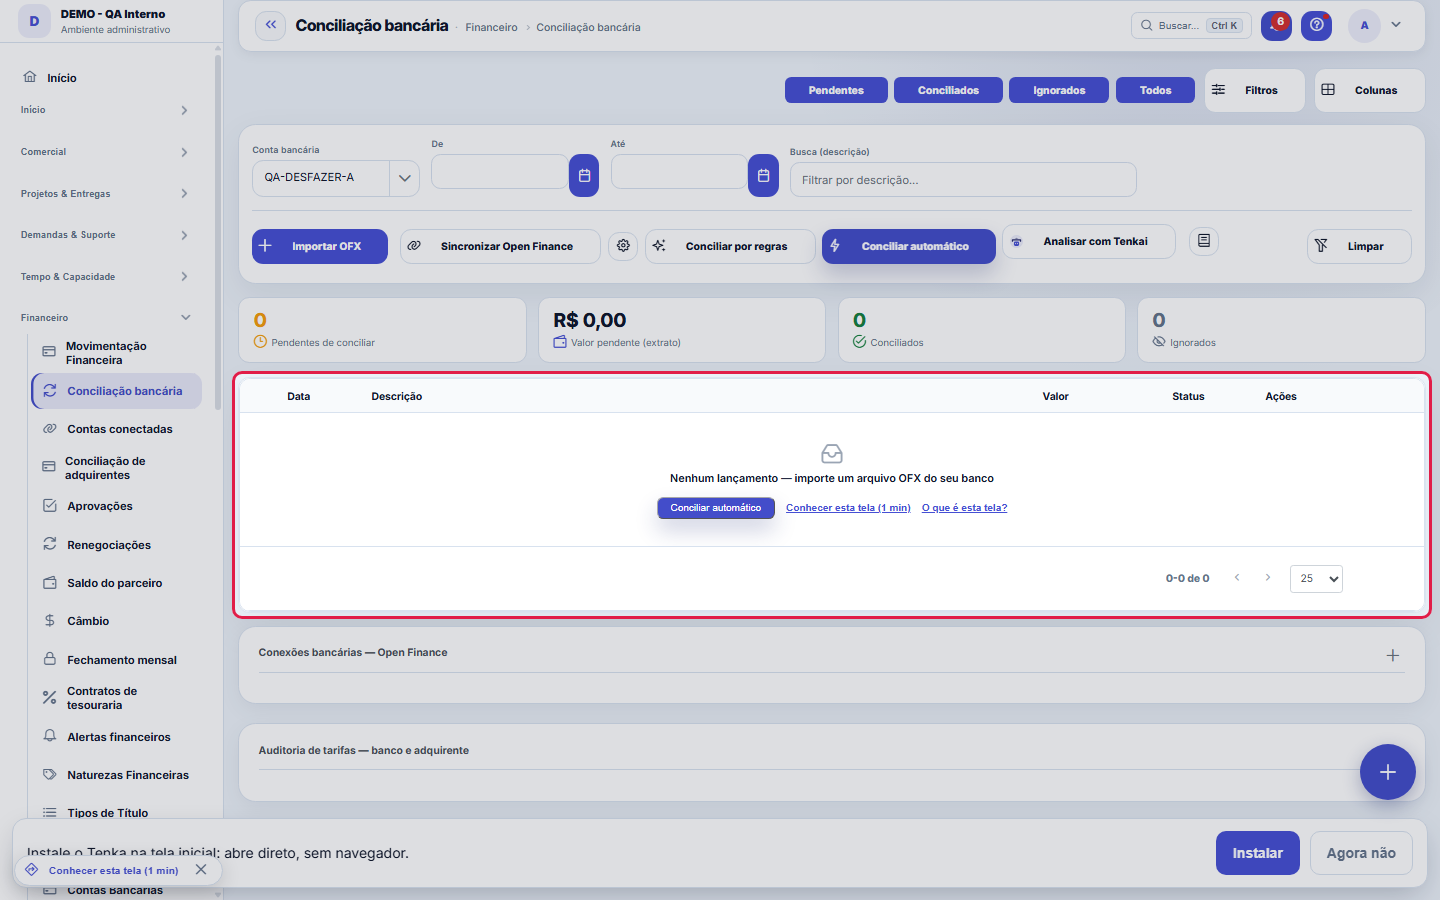
Task: Change rows per page dropdown 25
Action: [1316, 579]
